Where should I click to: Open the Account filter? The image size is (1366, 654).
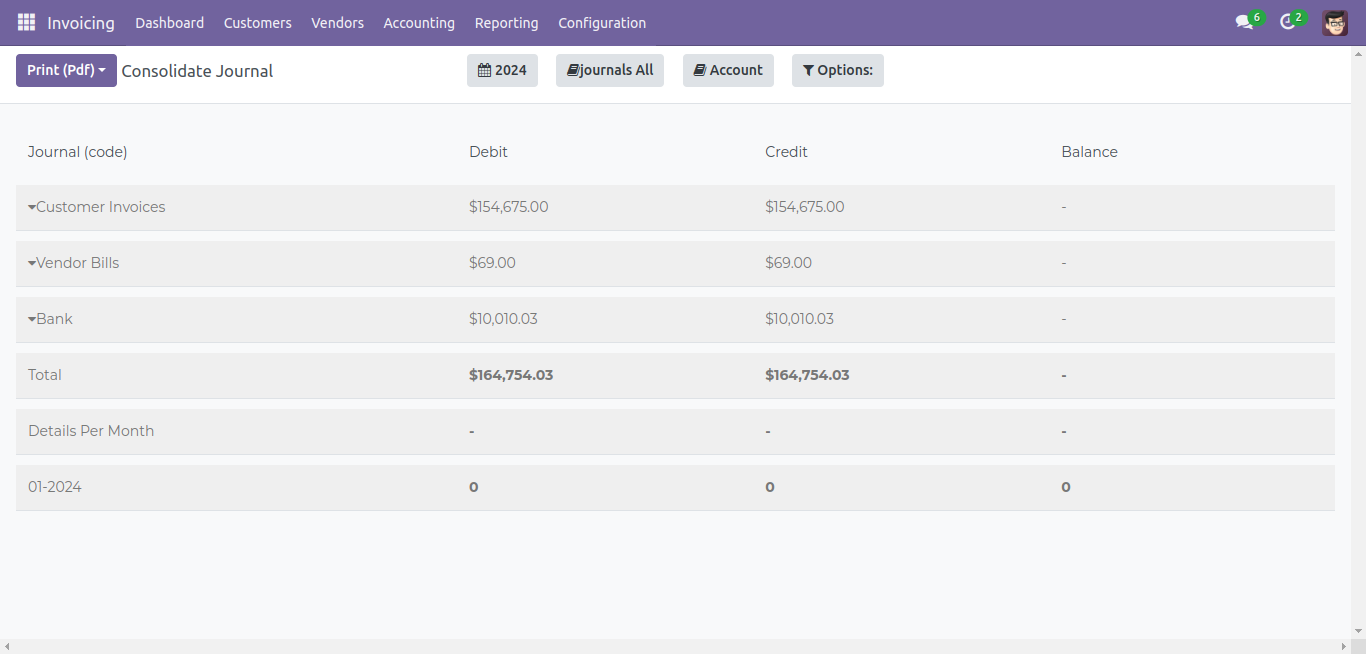(x=728, y=70)
